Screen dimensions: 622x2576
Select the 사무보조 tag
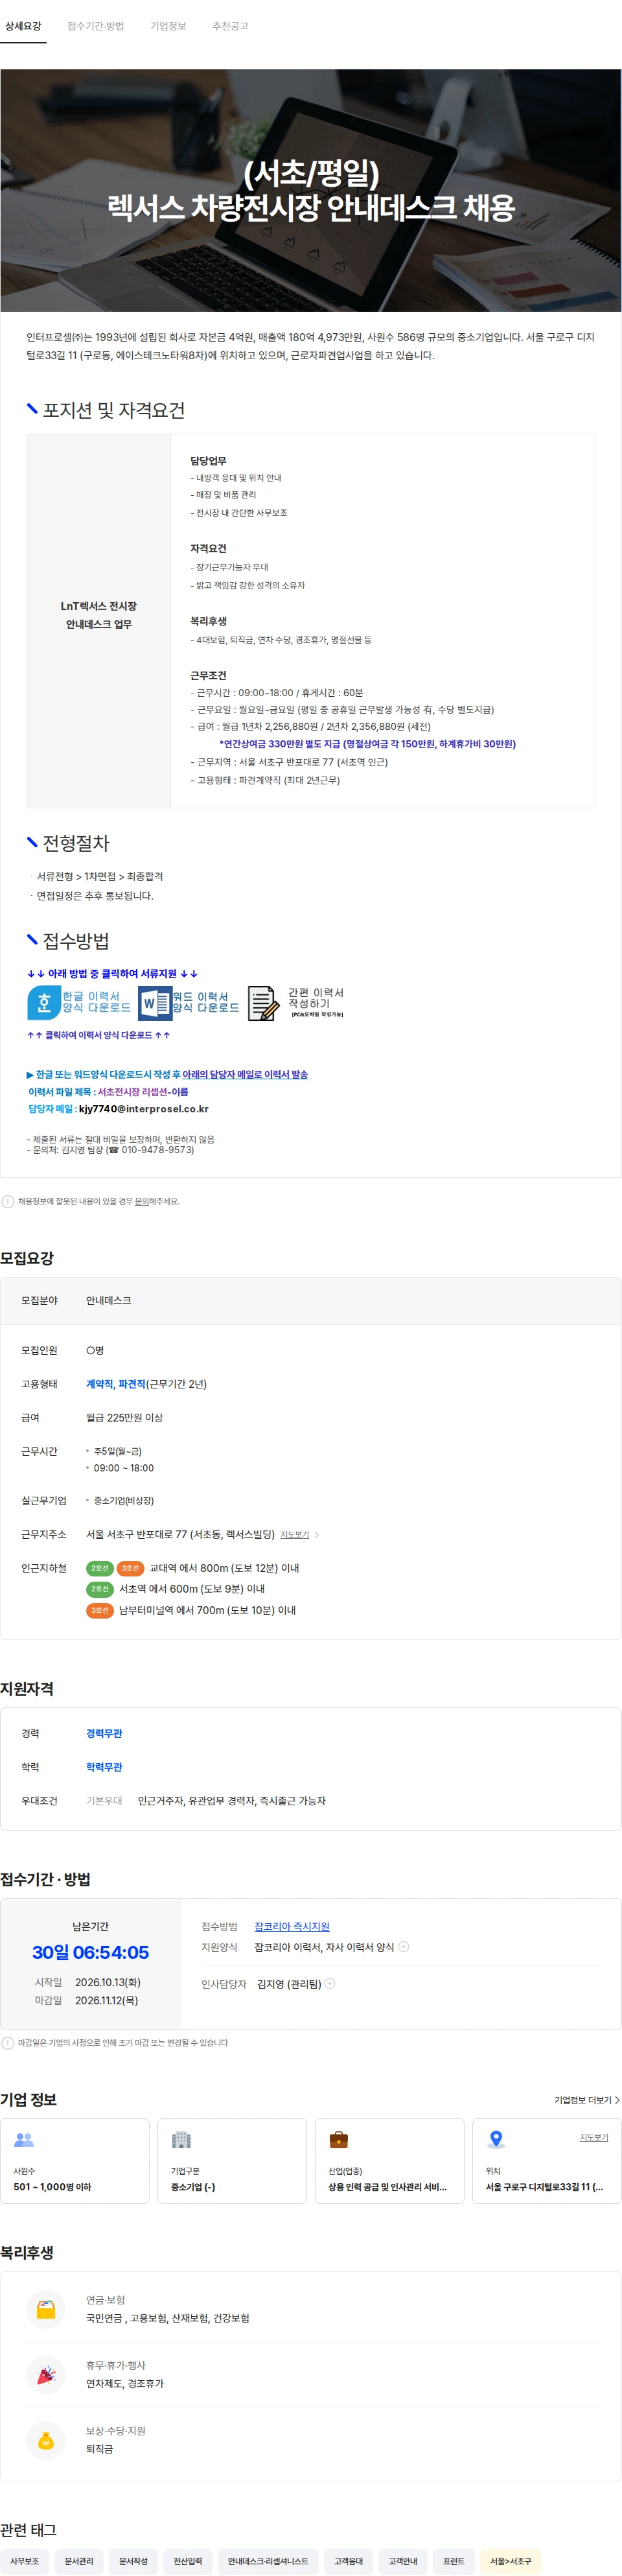tap(25, 2561)
